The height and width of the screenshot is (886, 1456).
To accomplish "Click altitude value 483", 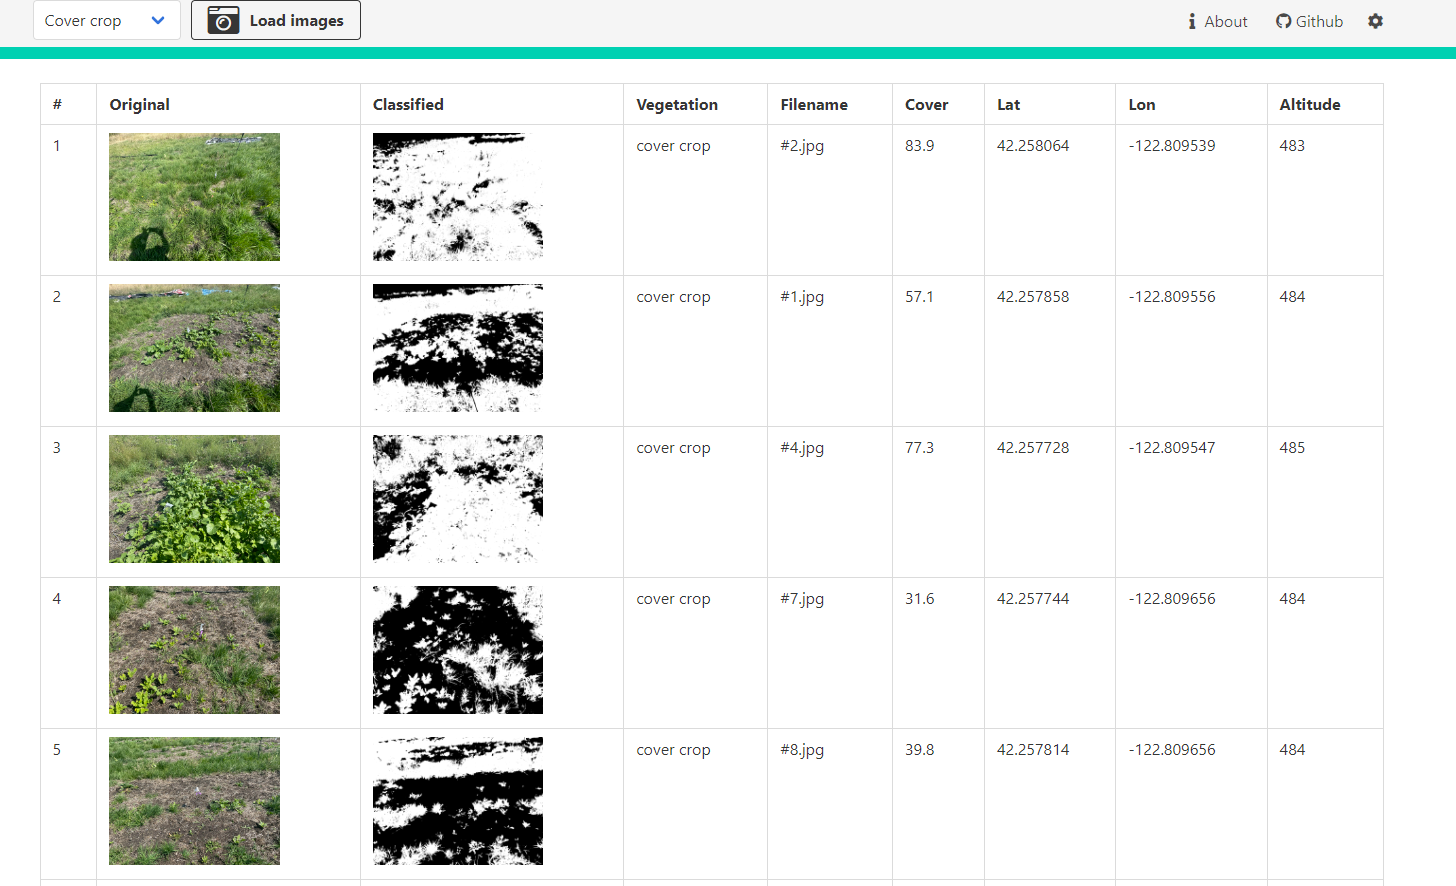I will pyautogui.click(x=1292, y=146).
